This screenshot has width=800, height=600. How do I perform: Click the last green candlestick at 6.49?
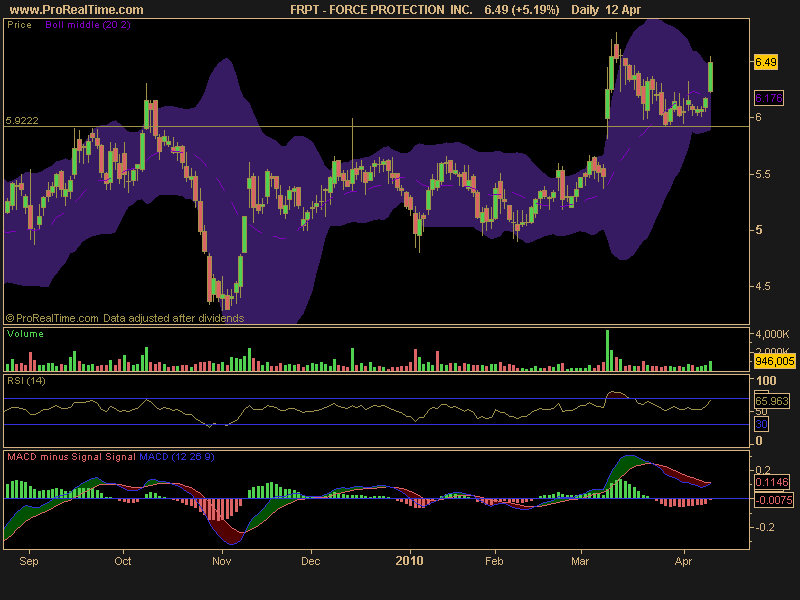[710, 76]
